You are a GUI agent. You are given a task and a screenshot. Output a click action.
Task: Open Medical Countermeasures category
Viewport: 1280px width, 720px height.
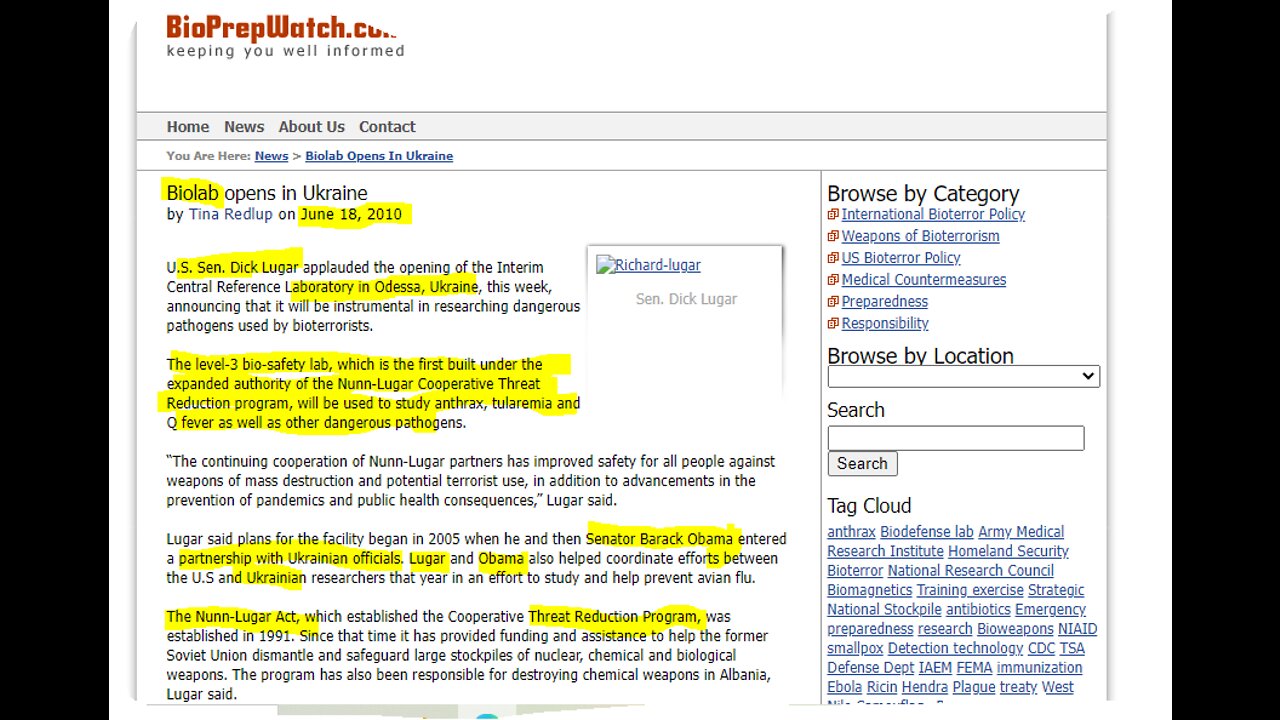pos(923,280)
